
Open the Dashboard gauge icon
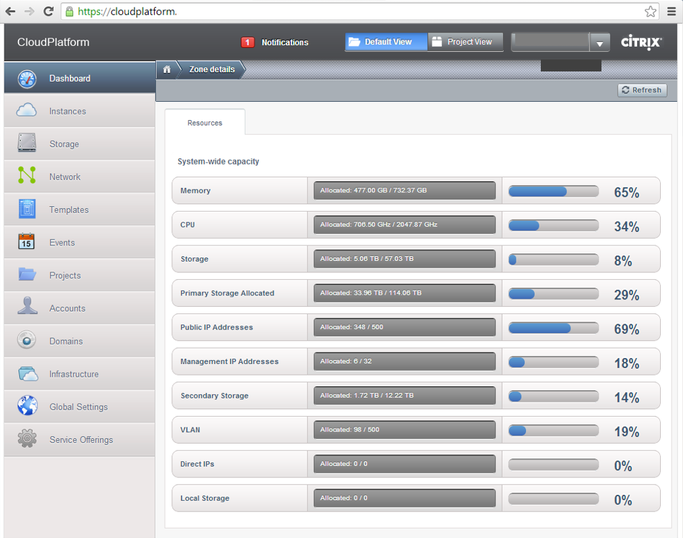[27, 79]
